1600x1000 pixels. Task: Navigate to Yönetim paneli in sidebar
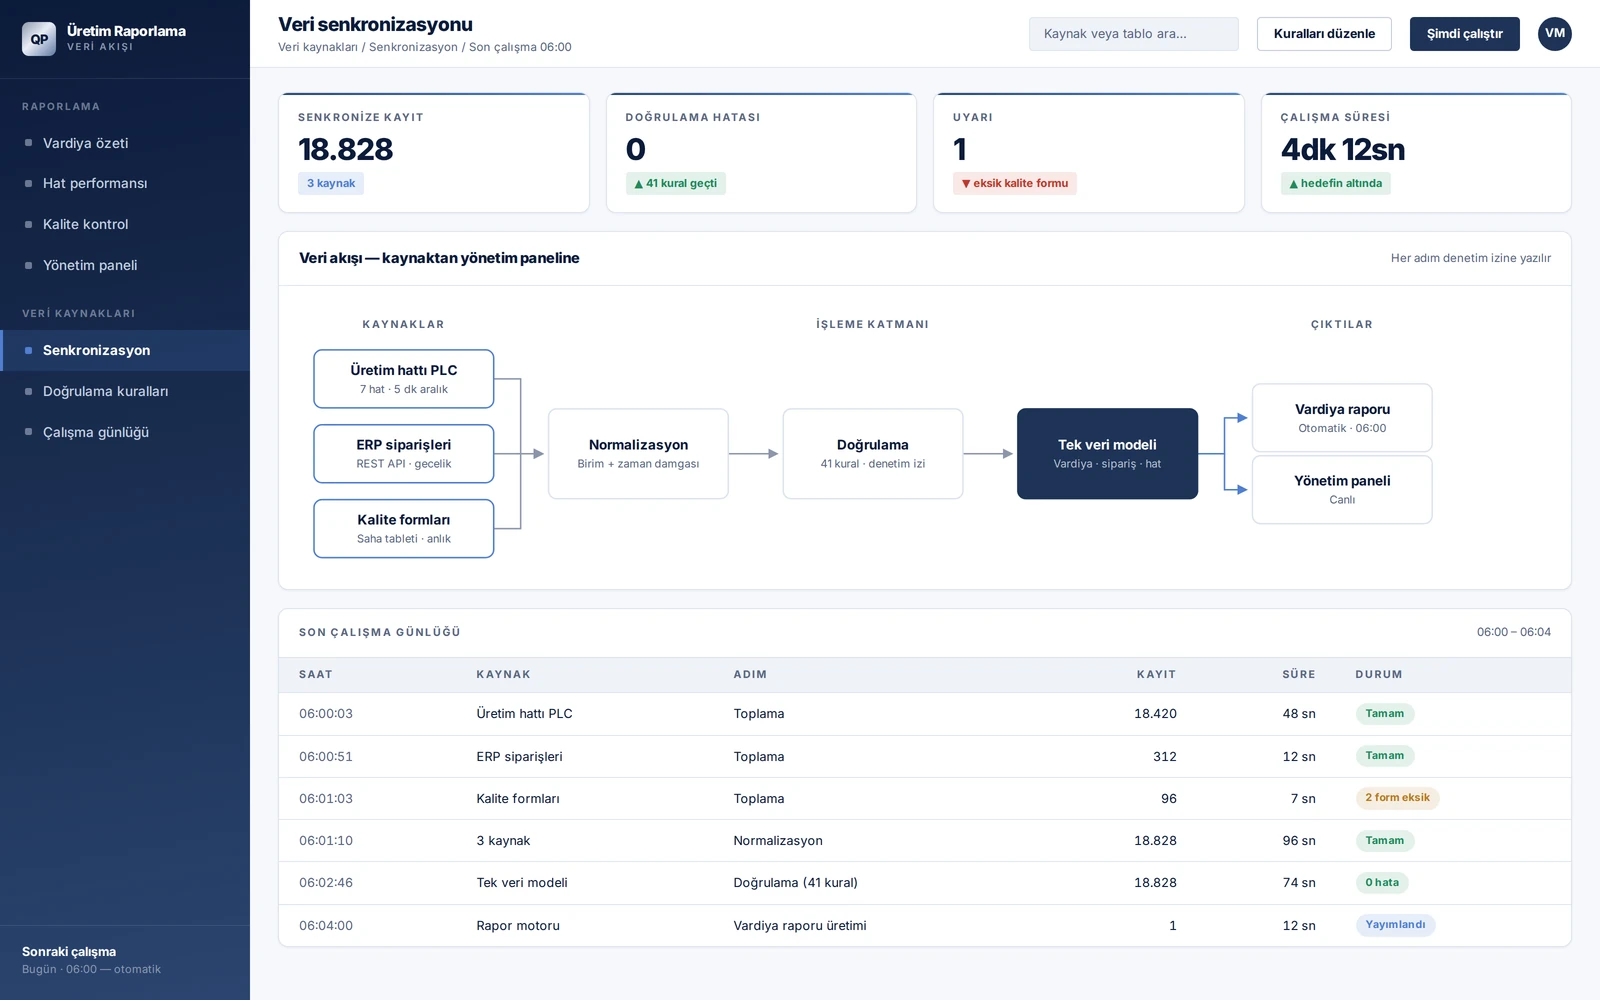click(125, 265)
